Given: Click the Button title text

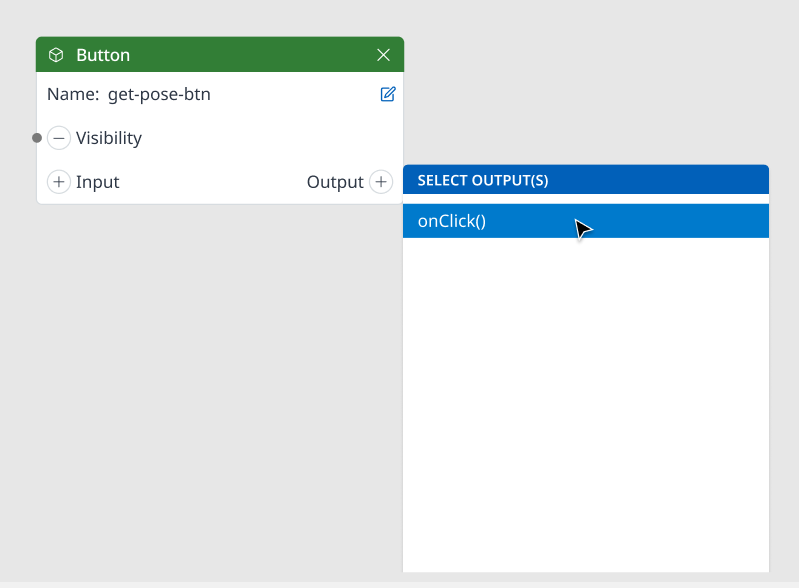Looking at the screenshot, I should (x=103, y=55).
